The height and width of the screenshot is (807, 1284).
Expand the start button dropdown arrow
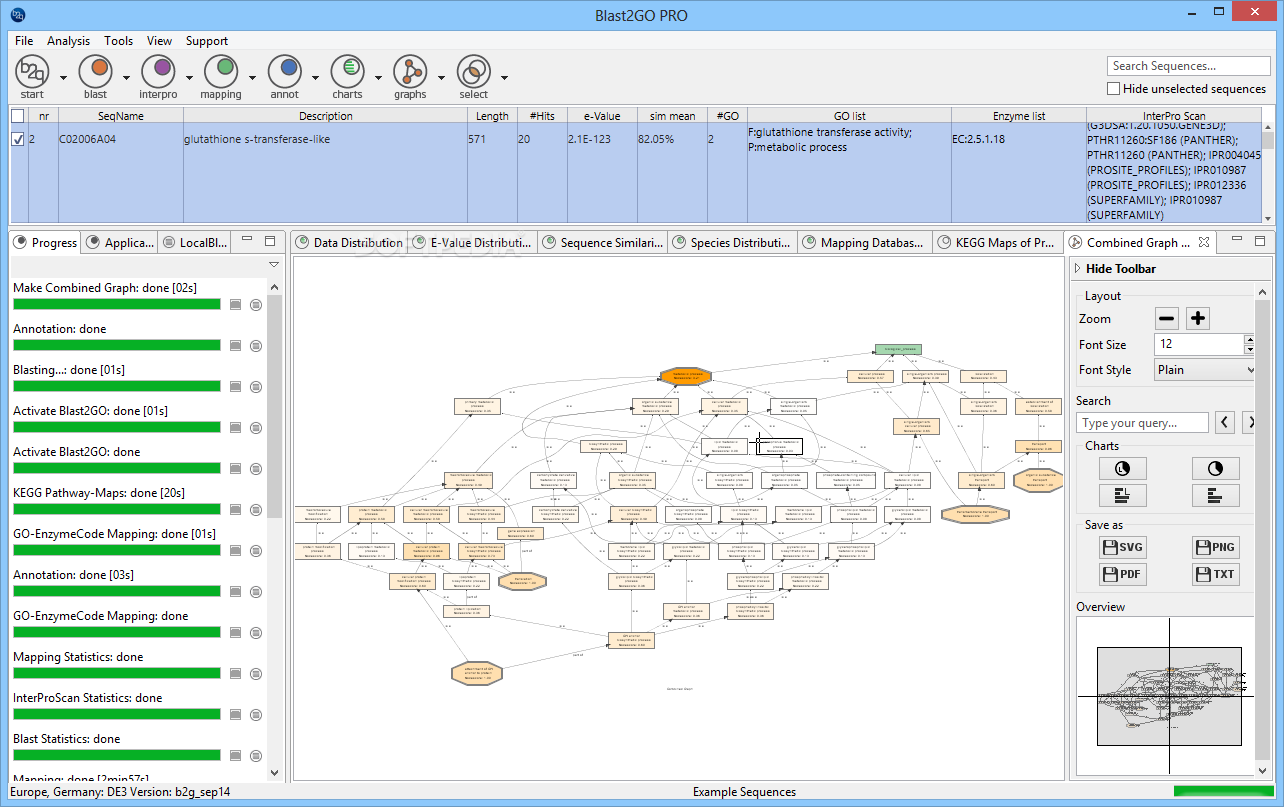63,77
